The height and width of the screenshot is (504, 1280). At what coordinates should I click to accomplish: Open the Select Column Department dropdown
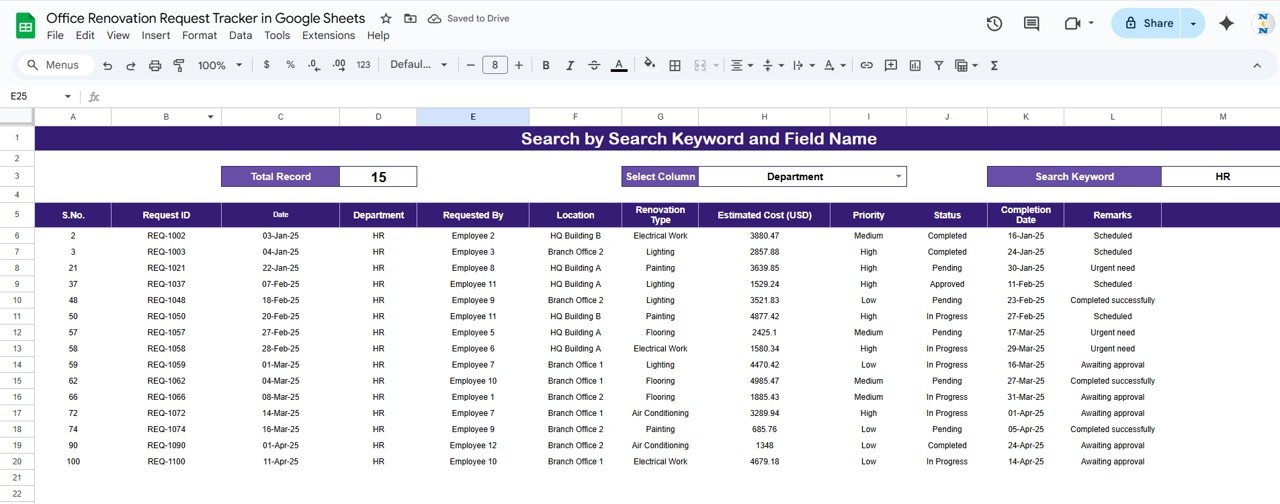tap(898, 177)
